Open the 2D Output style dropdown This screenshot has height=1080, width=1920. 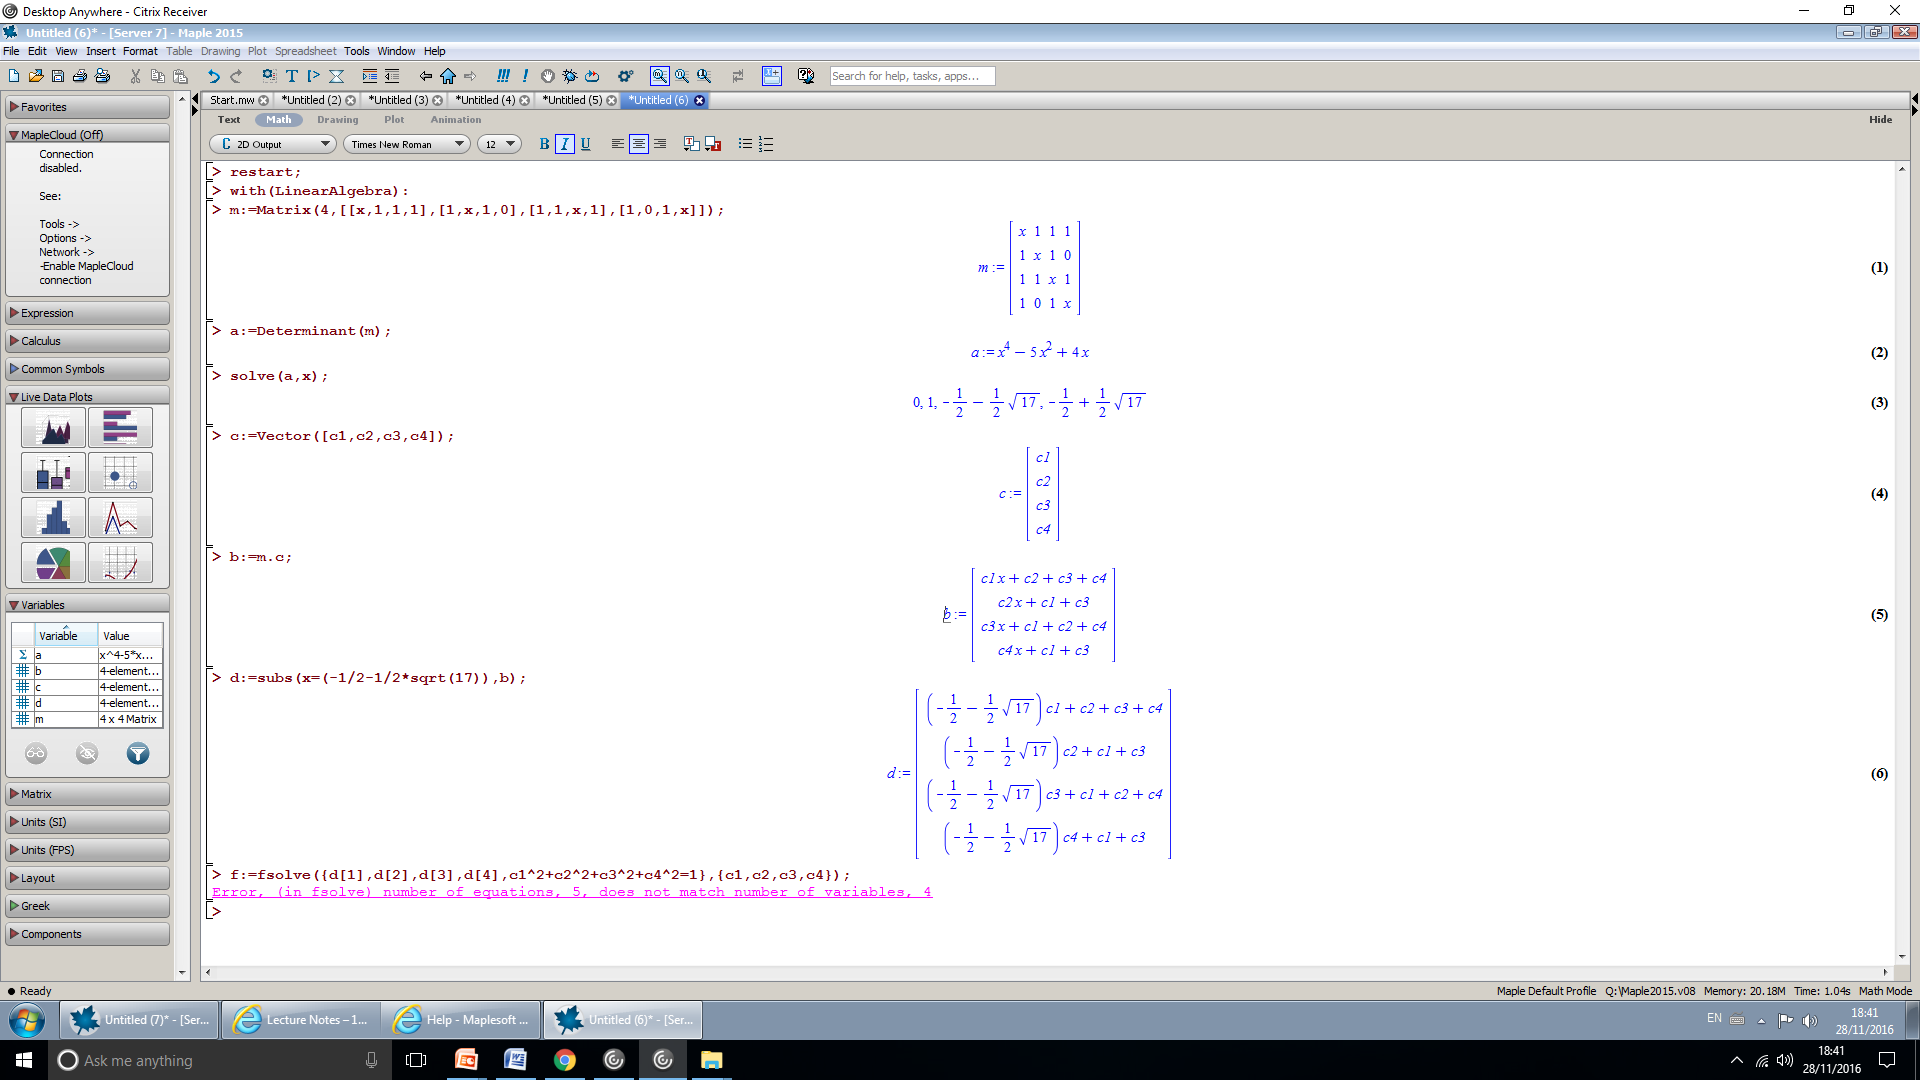[x=273, y=144]
